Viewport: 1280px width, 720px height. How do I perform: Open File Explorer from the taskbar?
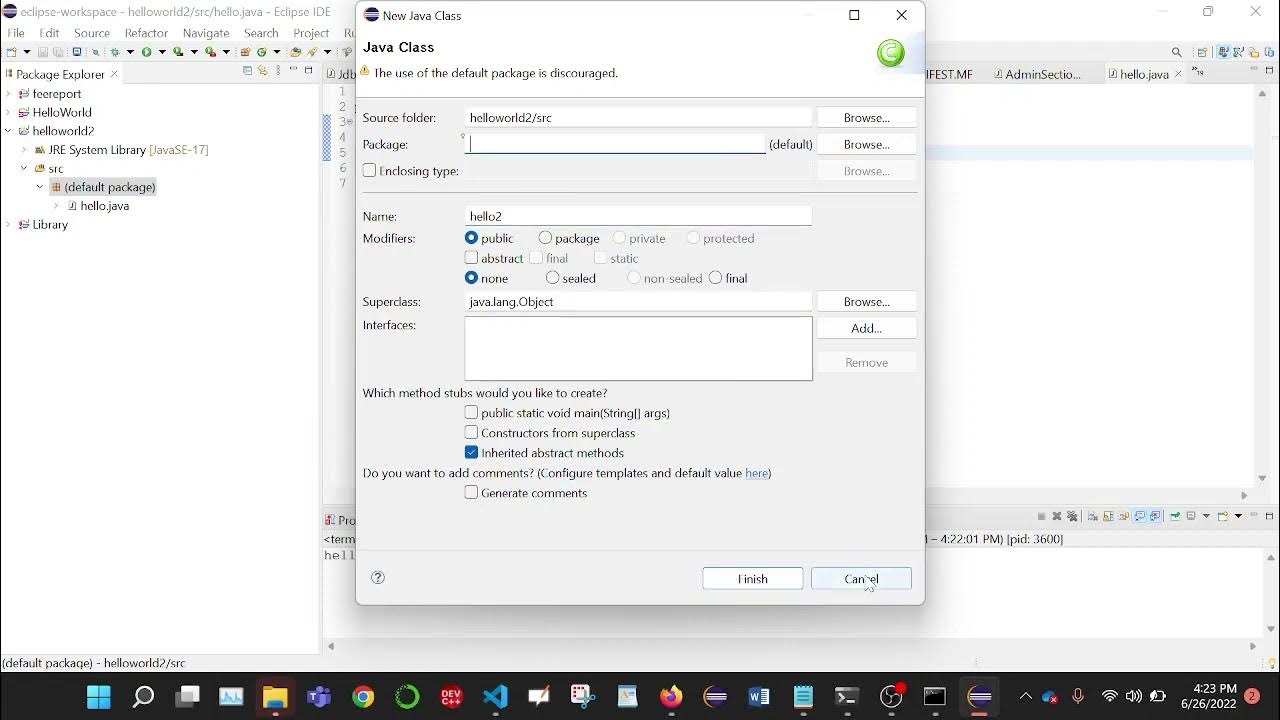[275, 697]
